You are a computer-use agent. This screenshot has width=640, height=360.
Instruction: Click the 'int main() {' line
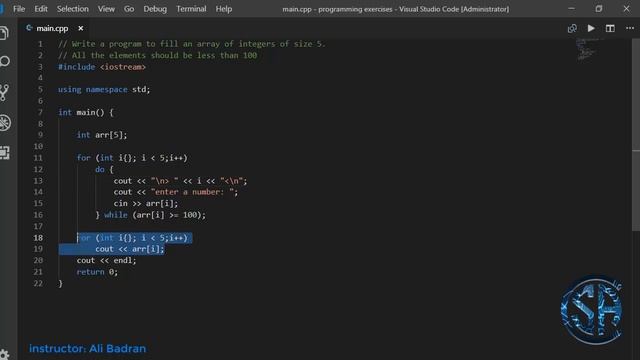(x=86, y=112)
